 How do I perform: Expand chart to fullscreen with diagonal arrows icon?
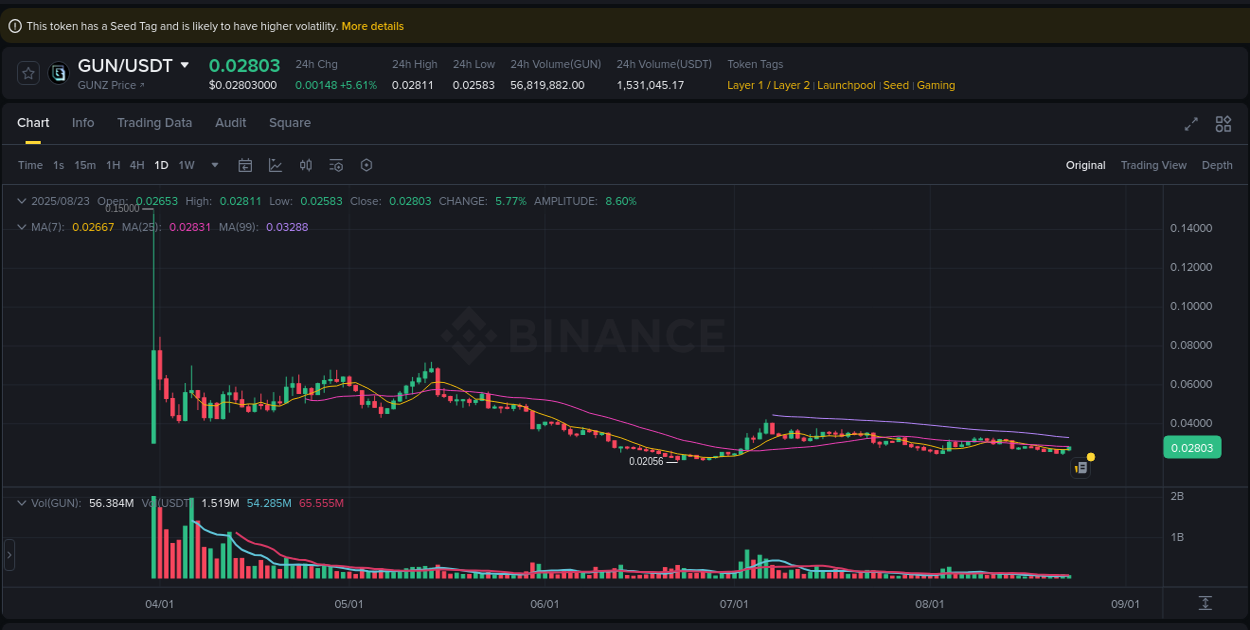1190,124
